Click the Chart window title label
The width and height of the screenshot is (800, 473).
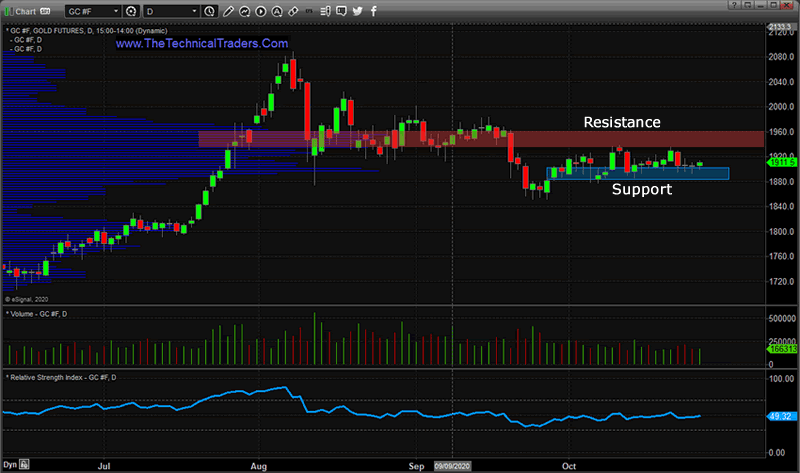click(x=25, y=11)
